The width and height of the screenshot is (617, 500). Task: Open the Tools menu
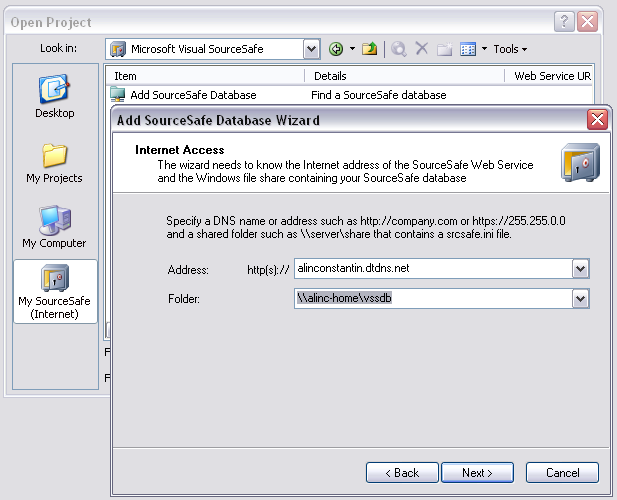(510, 49)
